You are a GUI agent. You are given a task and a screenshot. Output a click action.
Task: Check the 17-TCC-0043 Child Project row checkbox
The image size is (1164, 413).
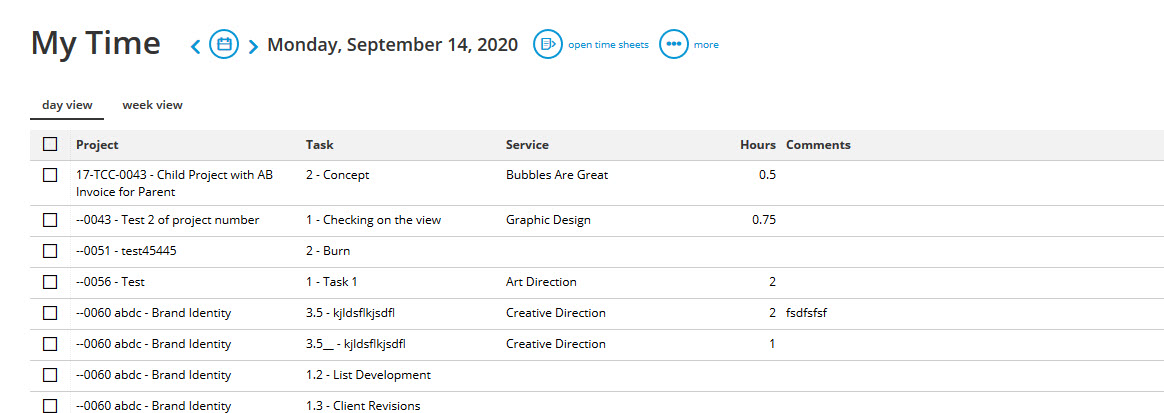coord(50,175)
